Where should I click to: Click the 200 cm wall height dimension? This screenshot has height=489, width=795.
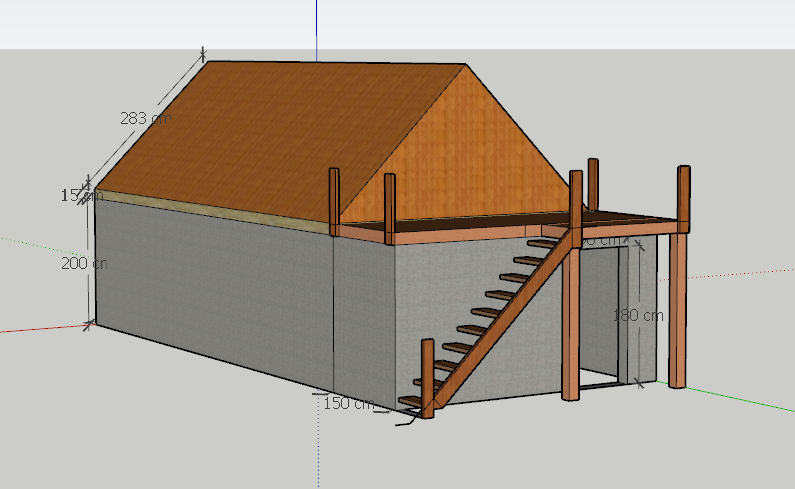[83, 264]
